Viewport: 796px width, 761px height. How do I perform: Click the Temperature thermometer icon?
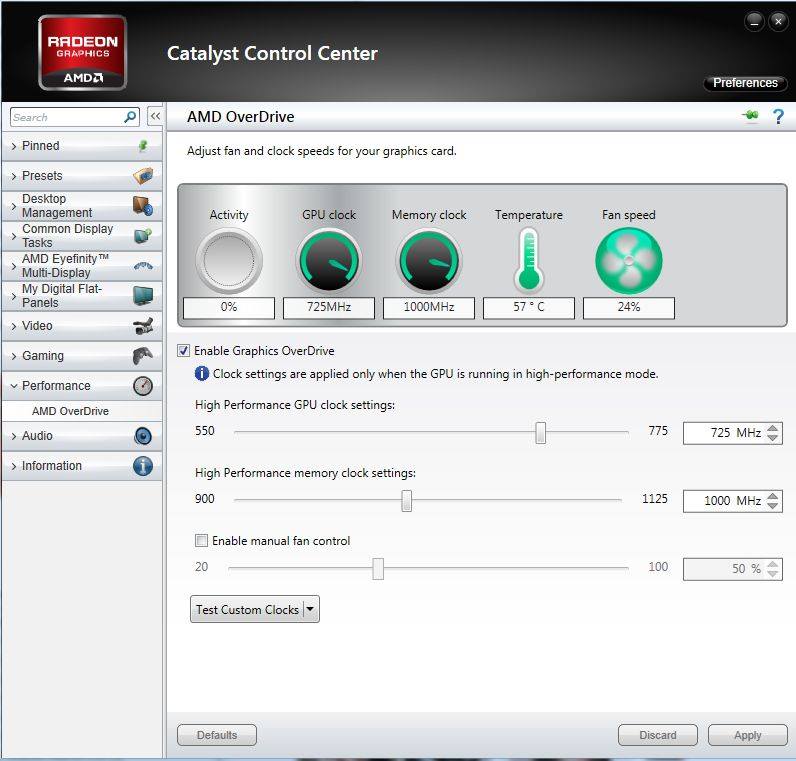[529, 259]
